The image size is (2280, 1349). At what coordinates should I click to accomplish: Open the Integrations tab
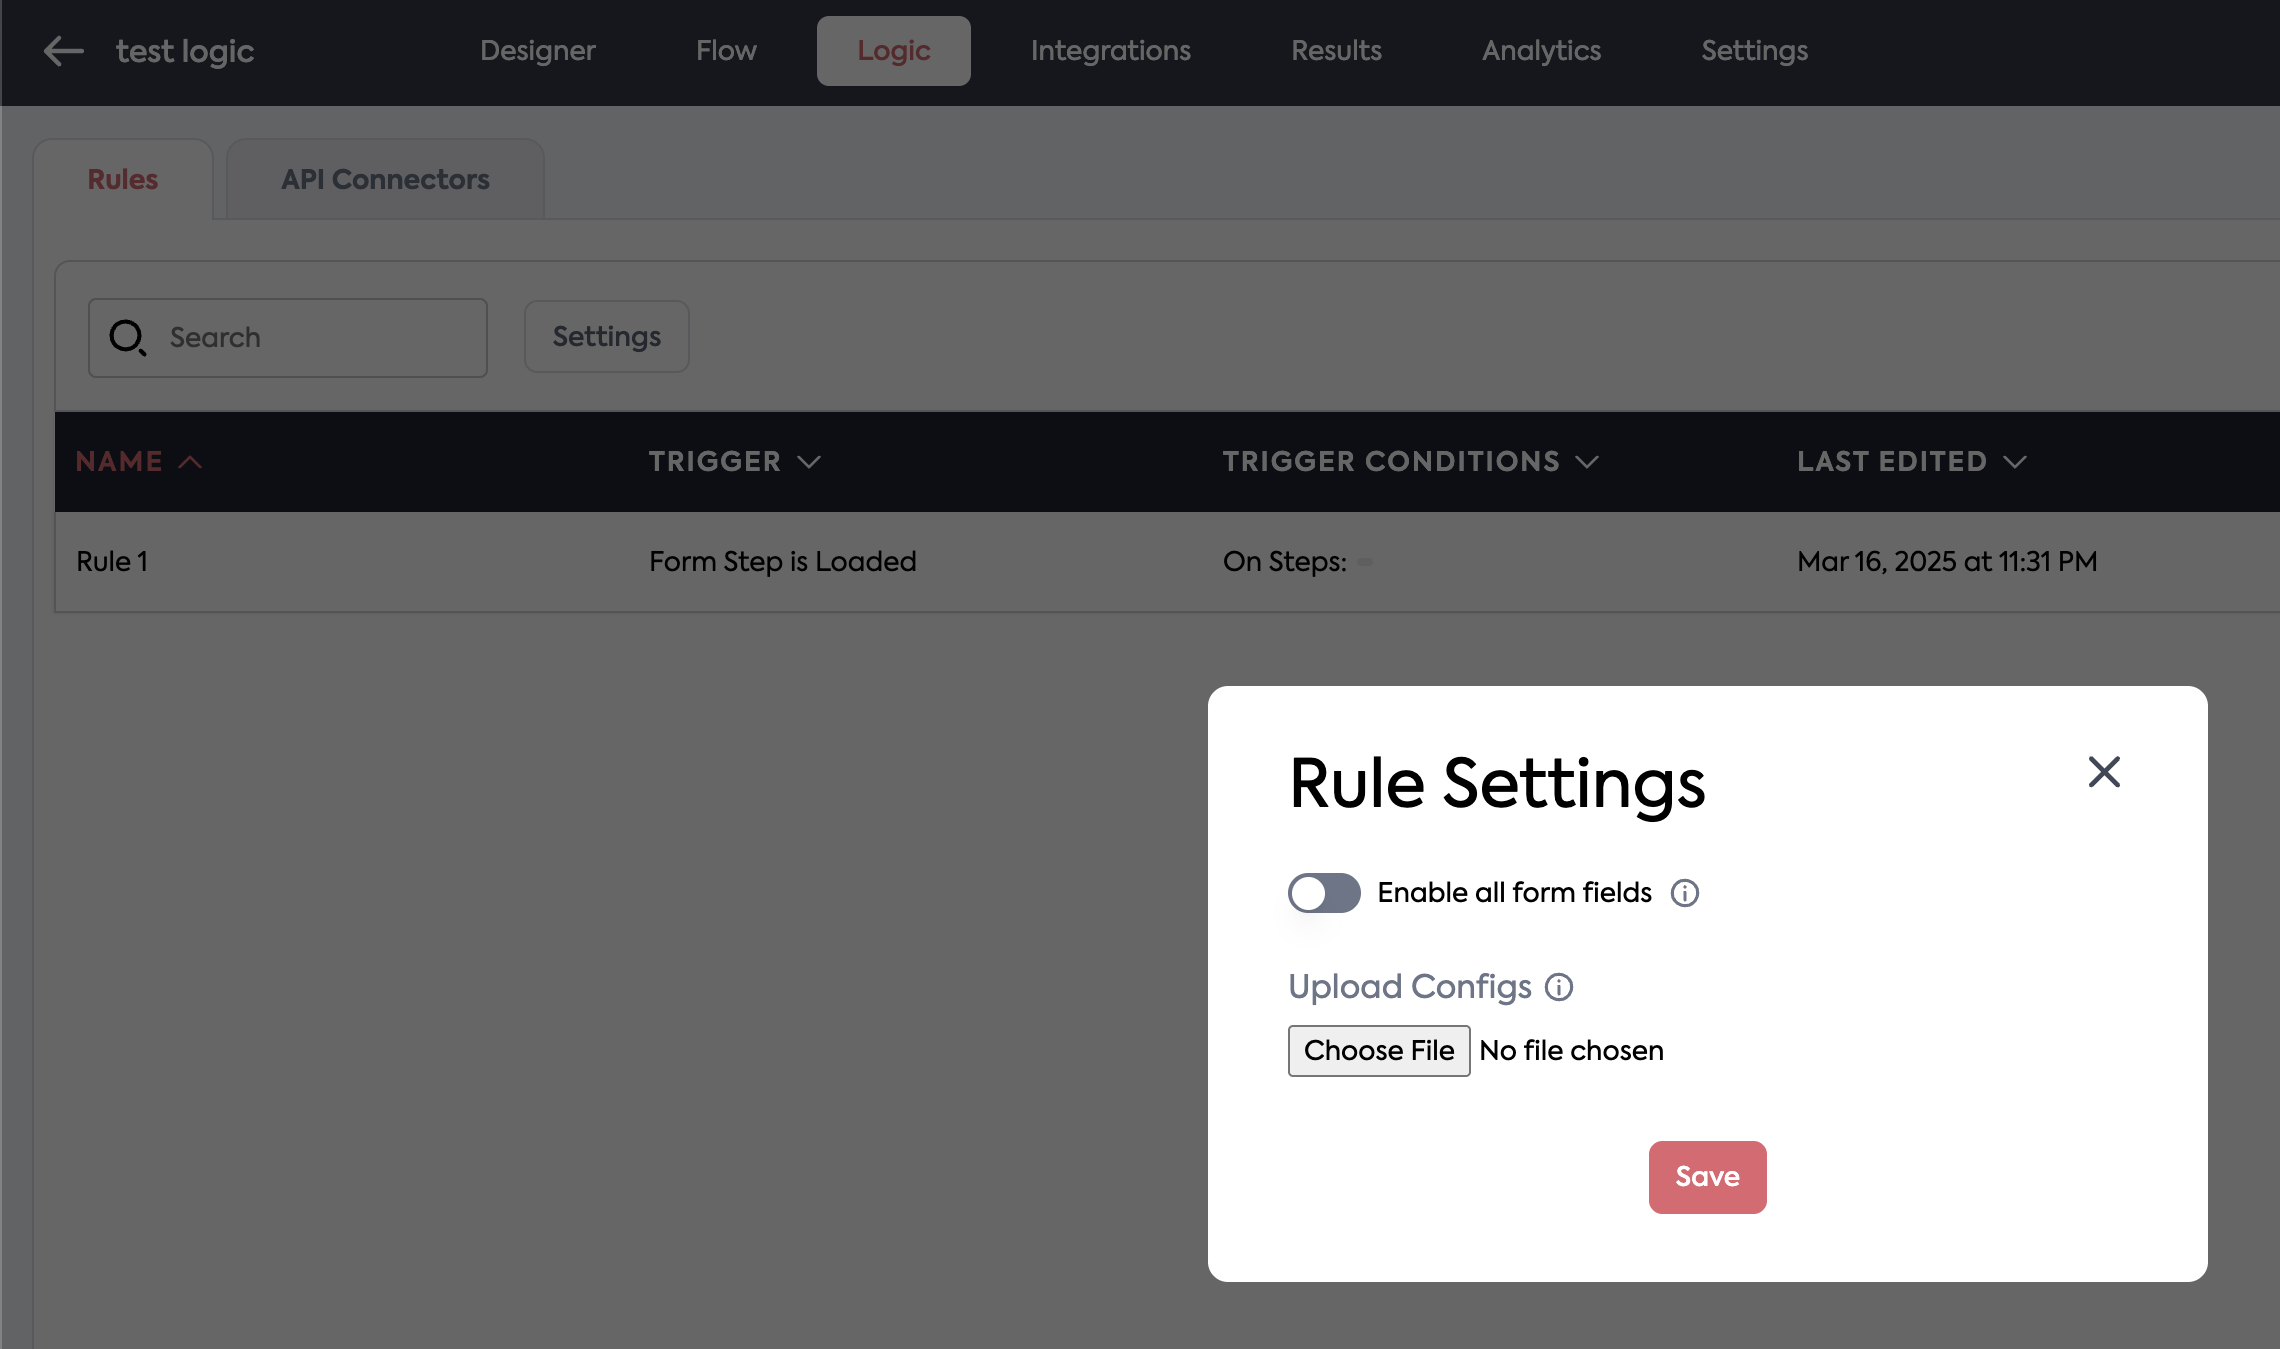tap(1110, 51)
